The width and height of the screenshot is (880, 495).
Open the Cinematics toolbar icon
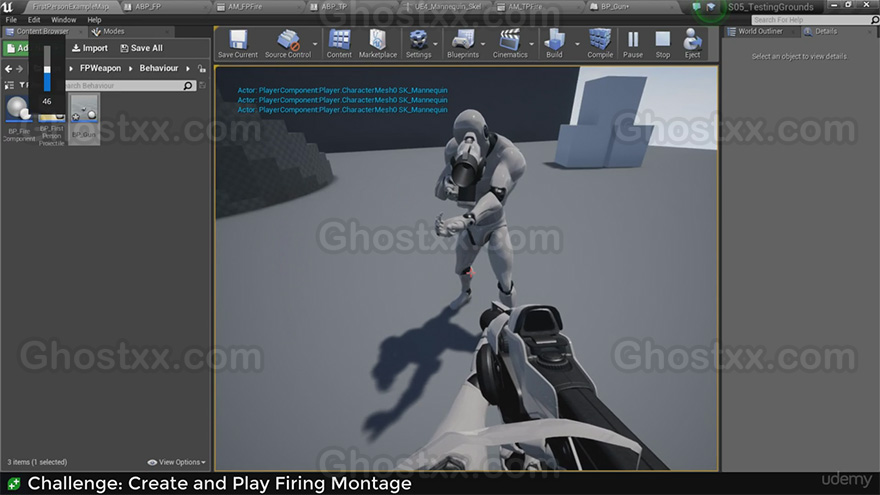[x=510, y=44]
